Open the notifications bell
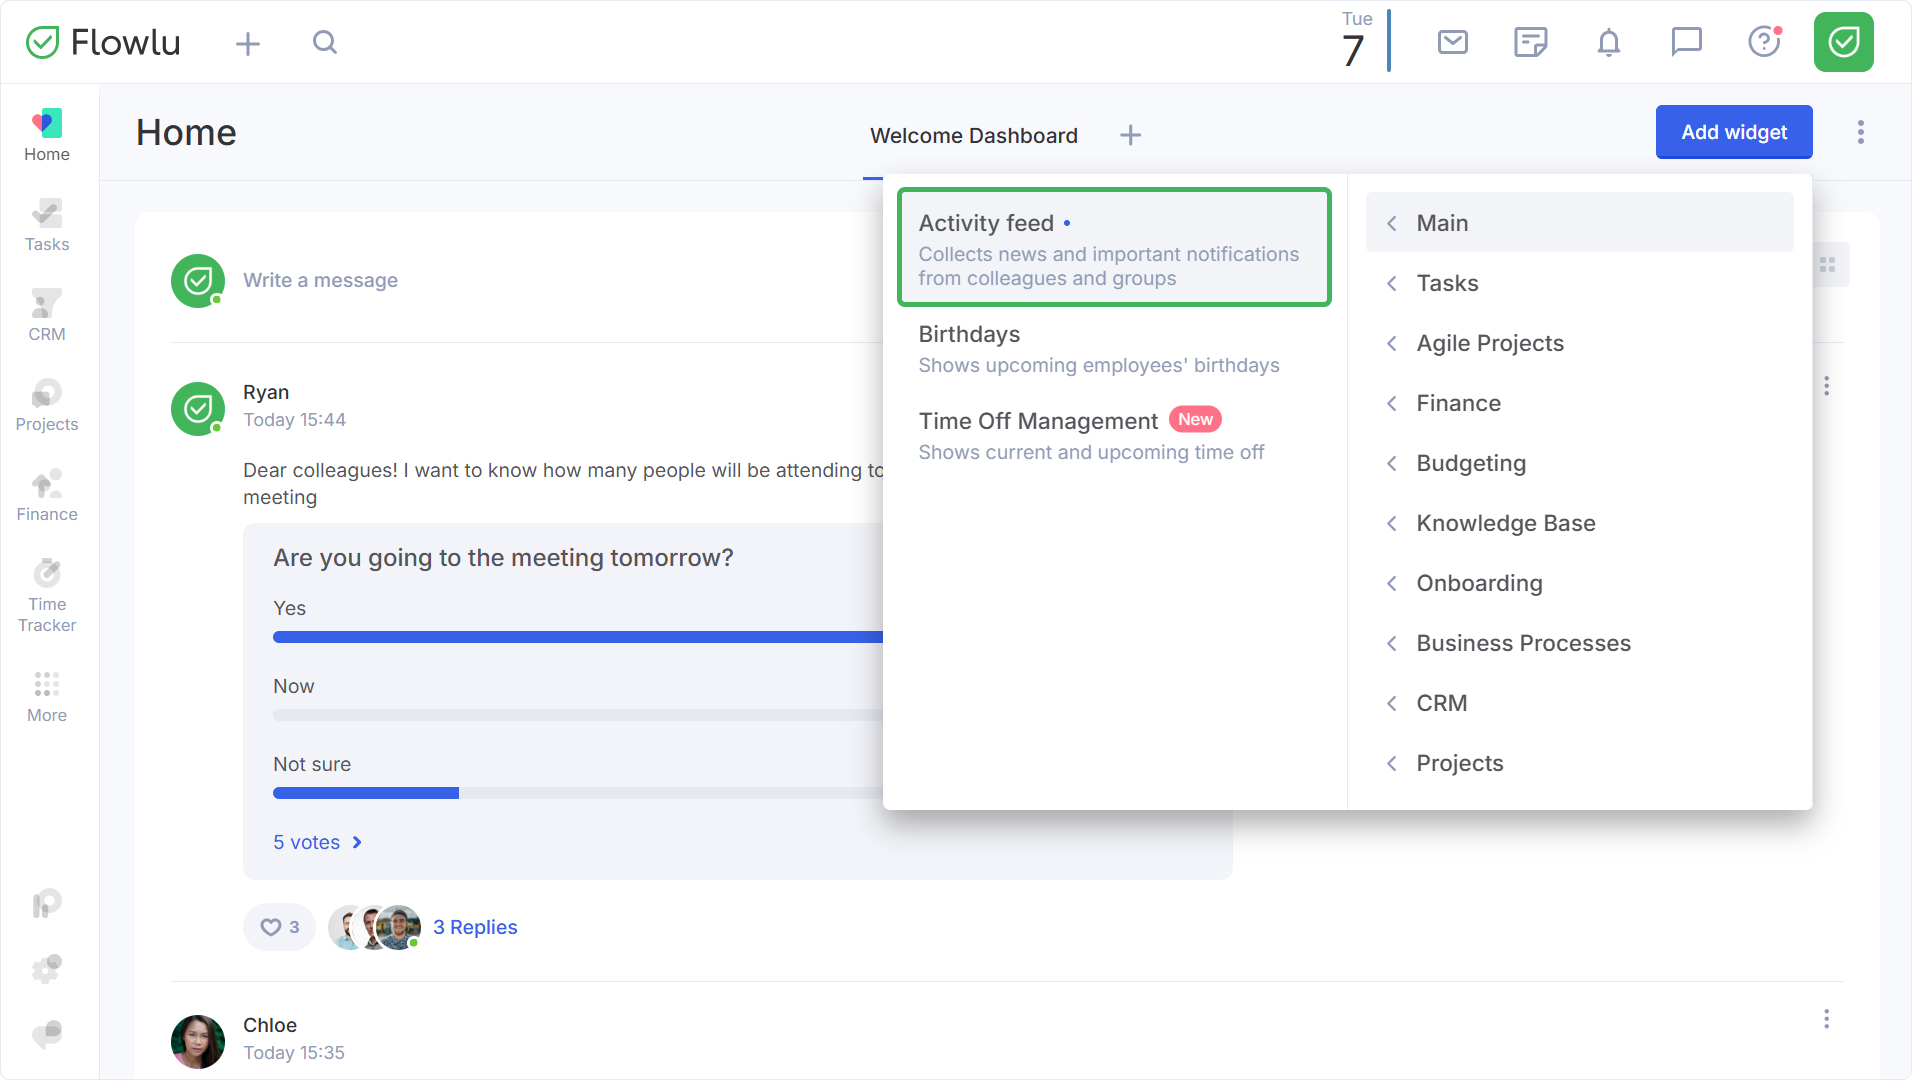The width and height of the screenshot is (1912, 1080). point(1608,42)
